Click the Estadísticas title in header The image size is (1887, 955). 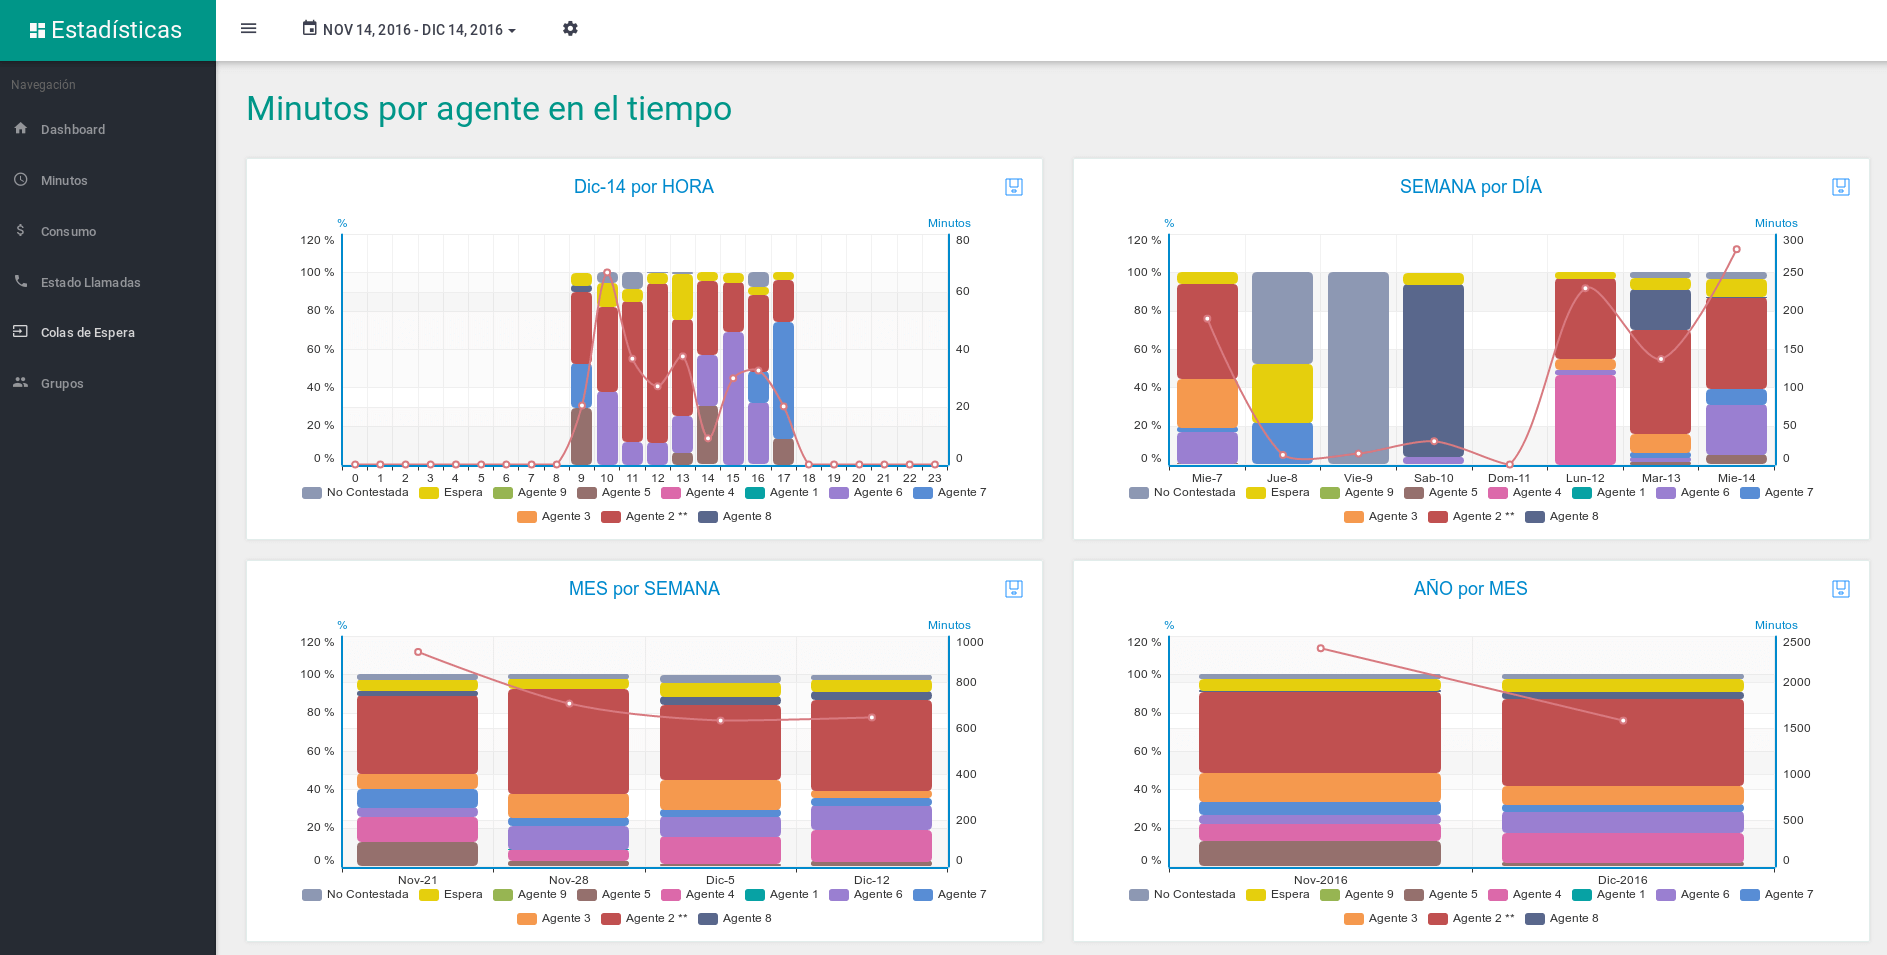click(116, 30)
